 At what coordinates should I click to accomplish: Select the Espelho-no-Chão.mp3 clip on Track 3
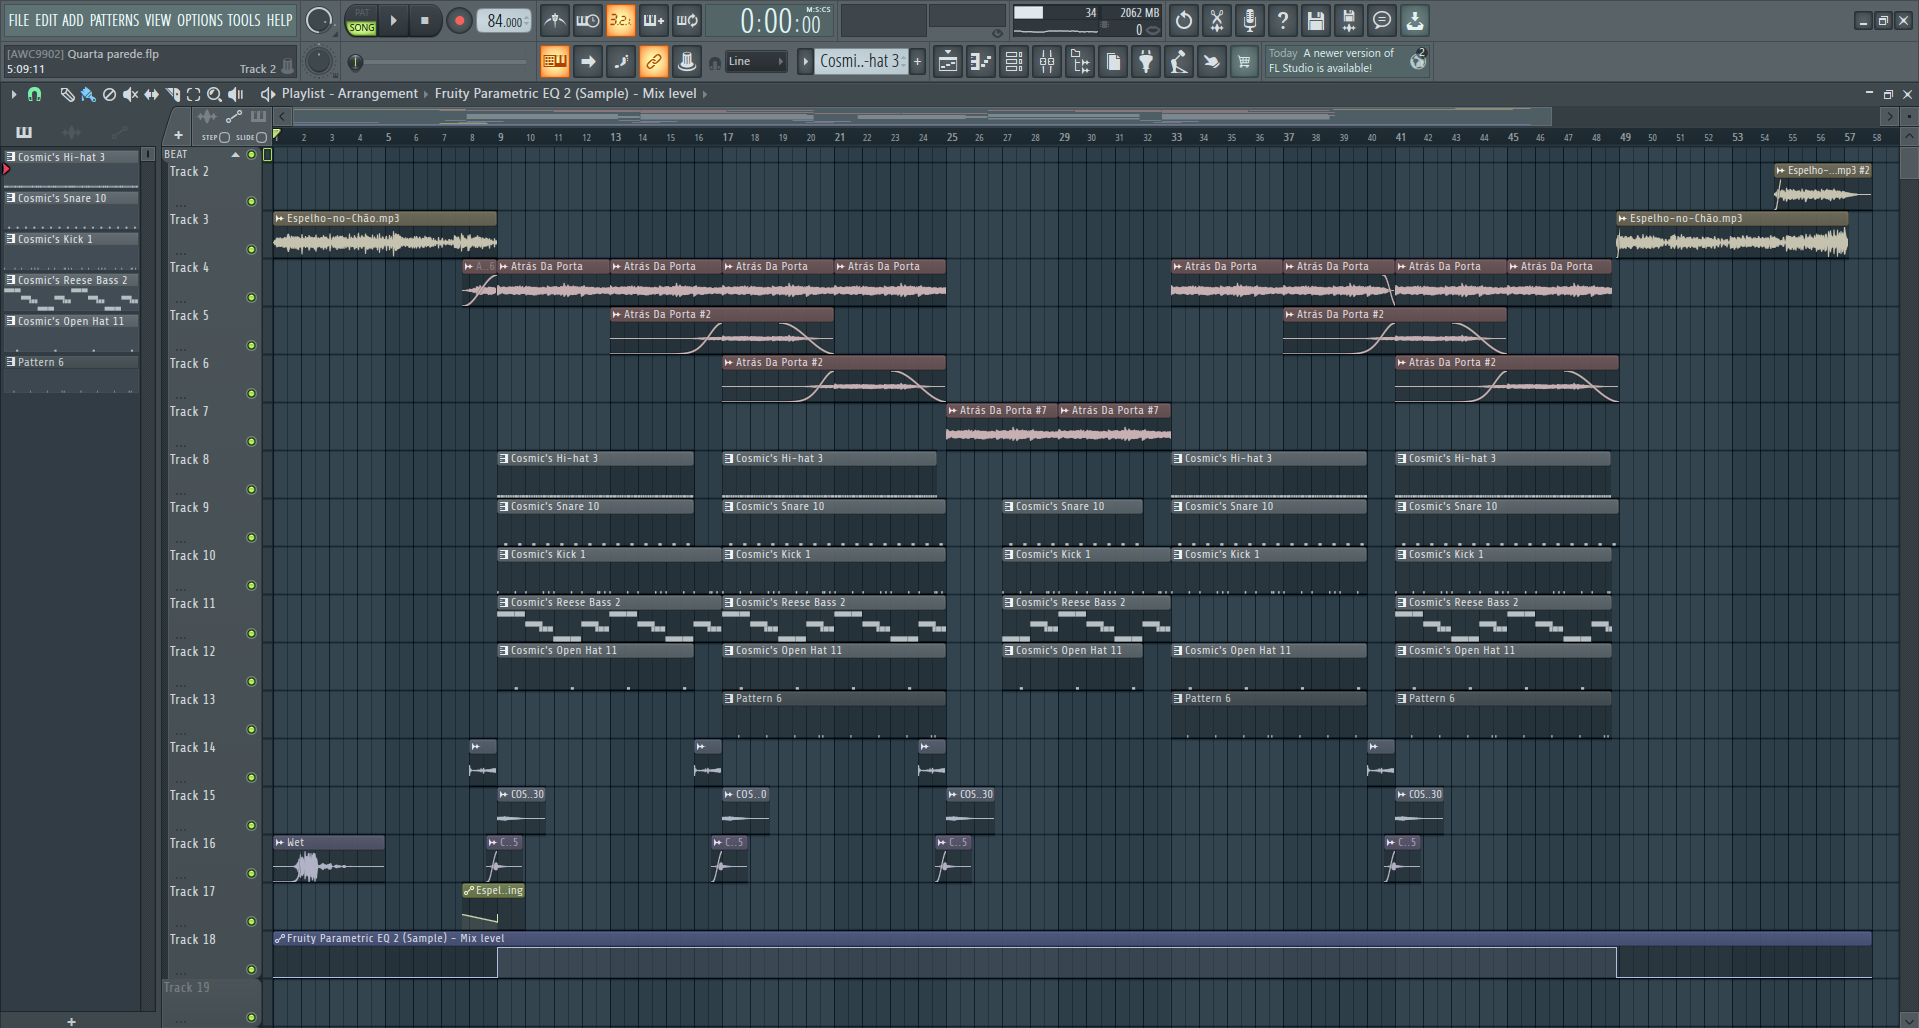click(x=385, y=234)
